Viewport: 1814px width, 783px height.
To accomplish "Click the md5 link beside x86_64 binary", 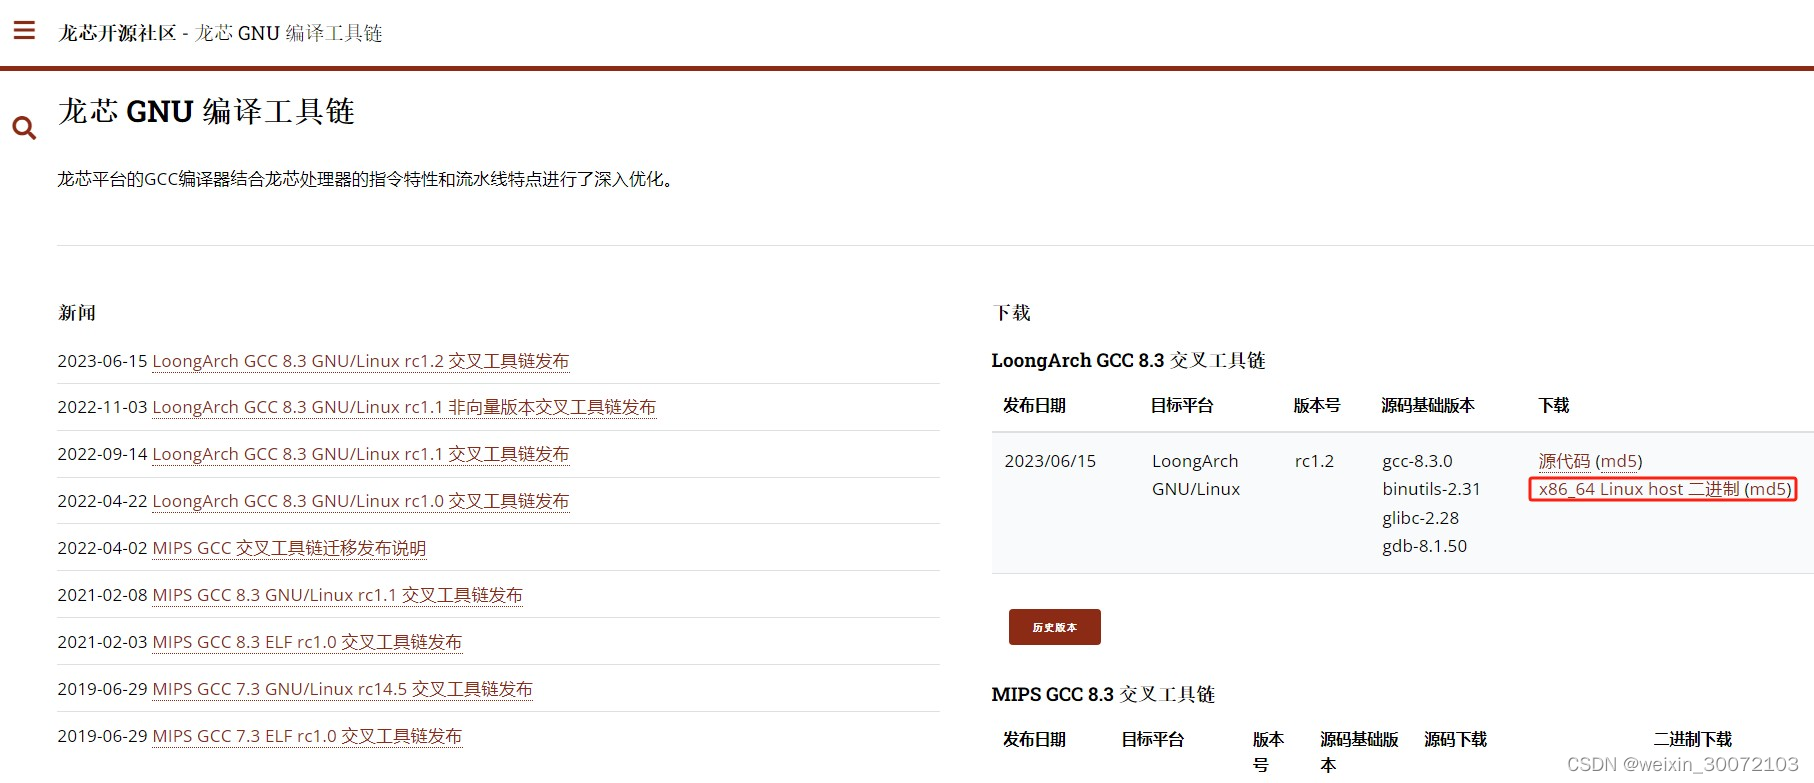I will coord(1767,489).
